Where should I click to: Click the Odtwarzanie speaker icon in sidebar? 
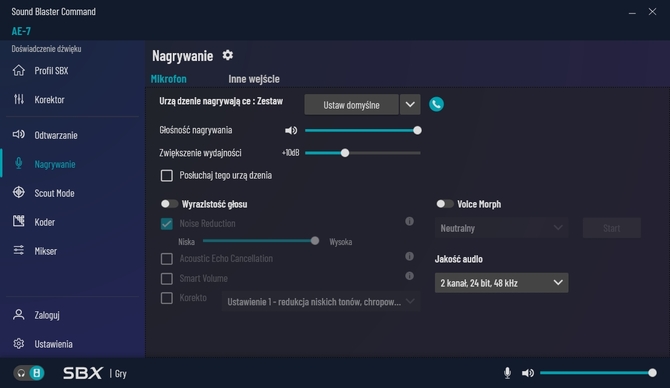point(18,135)
